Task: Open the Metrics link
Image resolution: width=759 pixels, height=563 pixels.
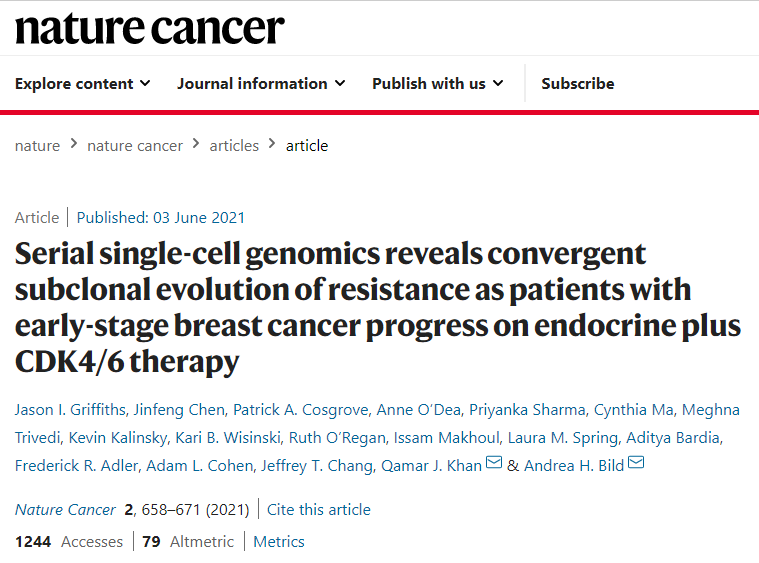Action: (279, 542)
